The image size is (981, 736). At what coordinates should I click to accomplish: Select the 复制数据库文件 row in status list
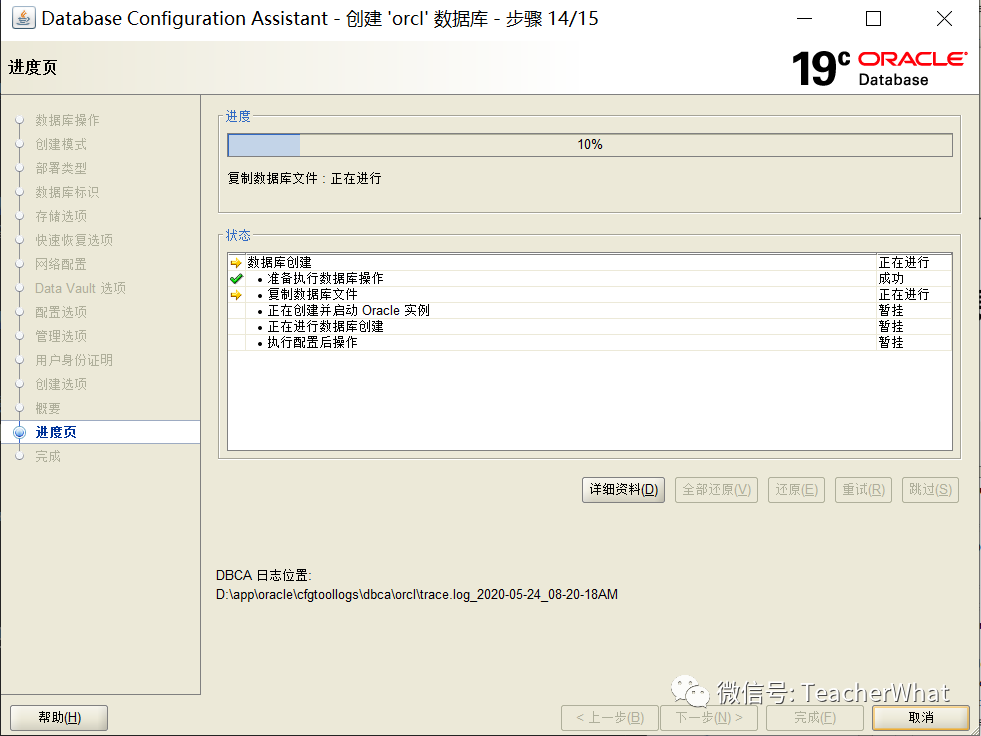pyautogui.click(x=590, y=295)
